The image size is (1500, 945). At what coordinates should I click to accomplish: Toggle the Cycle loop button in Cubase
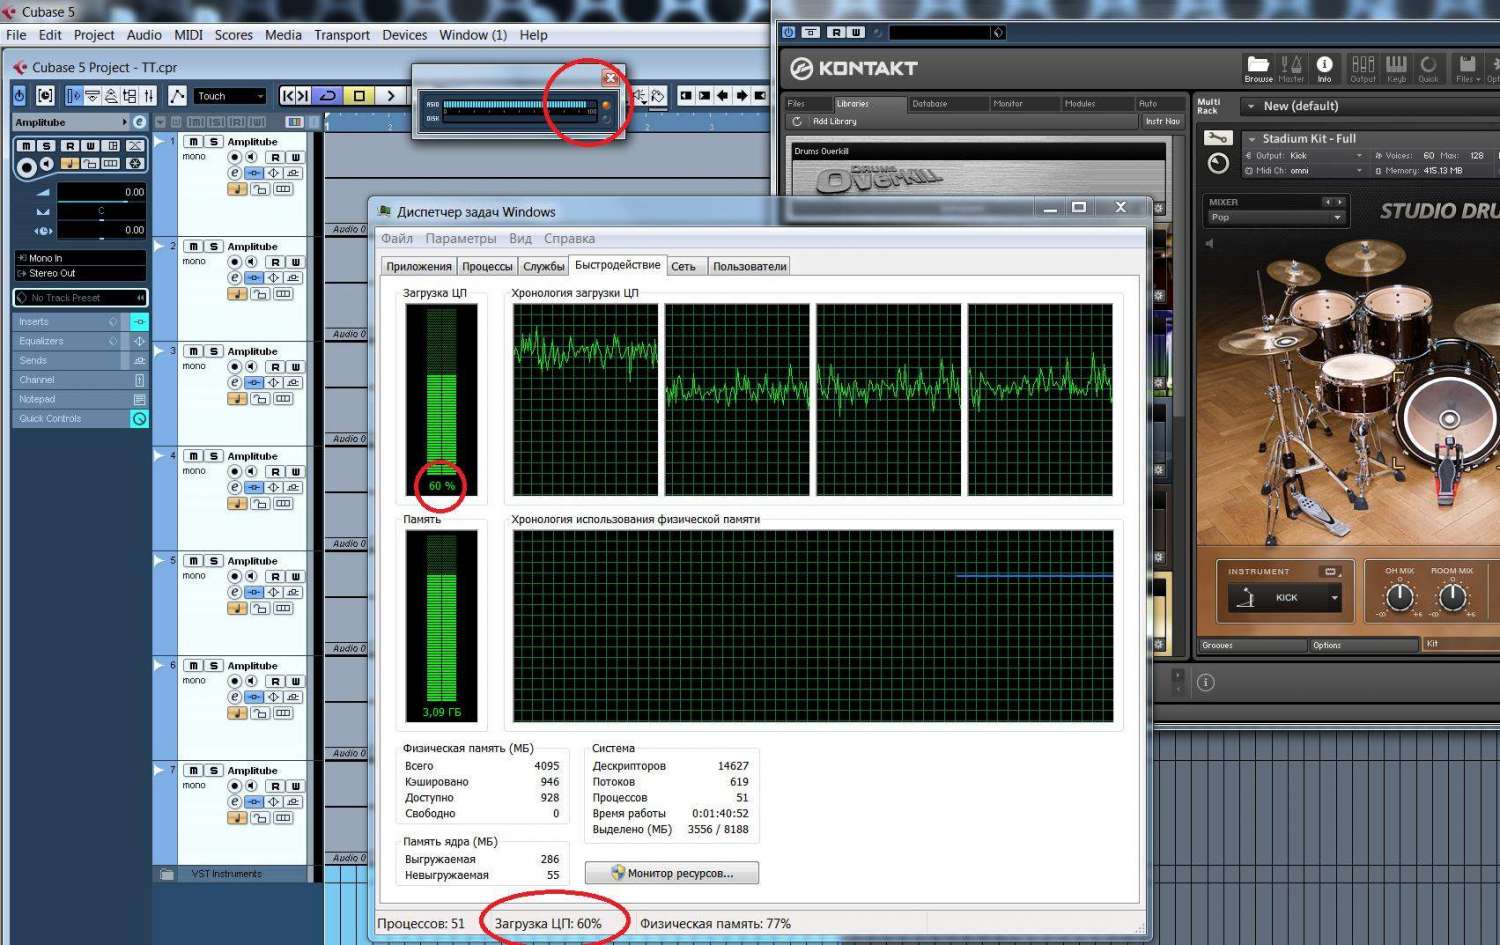[x=327, y=96]
